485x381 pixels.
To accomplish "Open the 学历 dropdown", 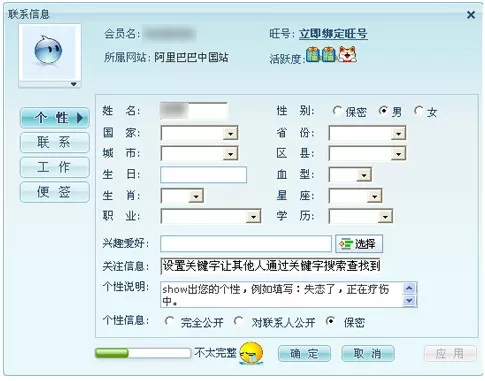I will coord(361,216).
